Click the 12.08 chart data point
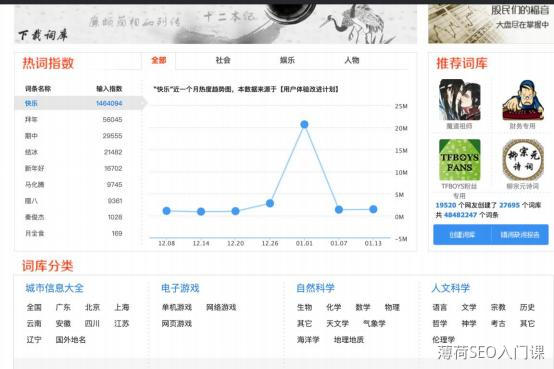554x369 pixels. [166, 211]
